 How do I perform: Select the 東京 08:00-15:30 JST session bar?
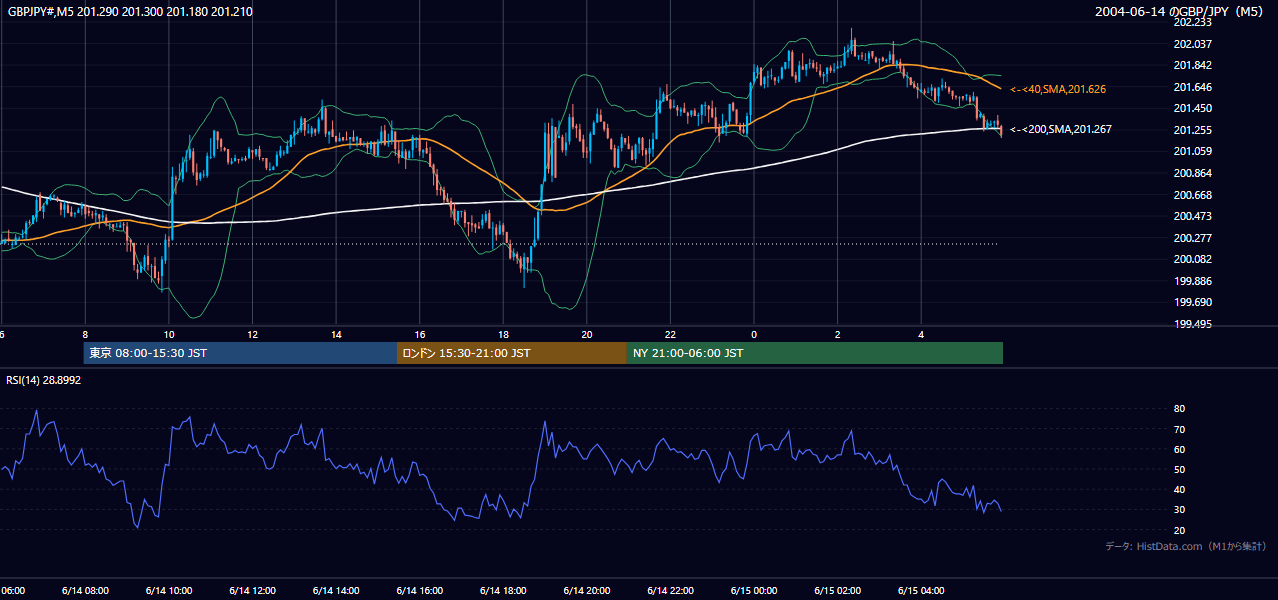point(240,353)
